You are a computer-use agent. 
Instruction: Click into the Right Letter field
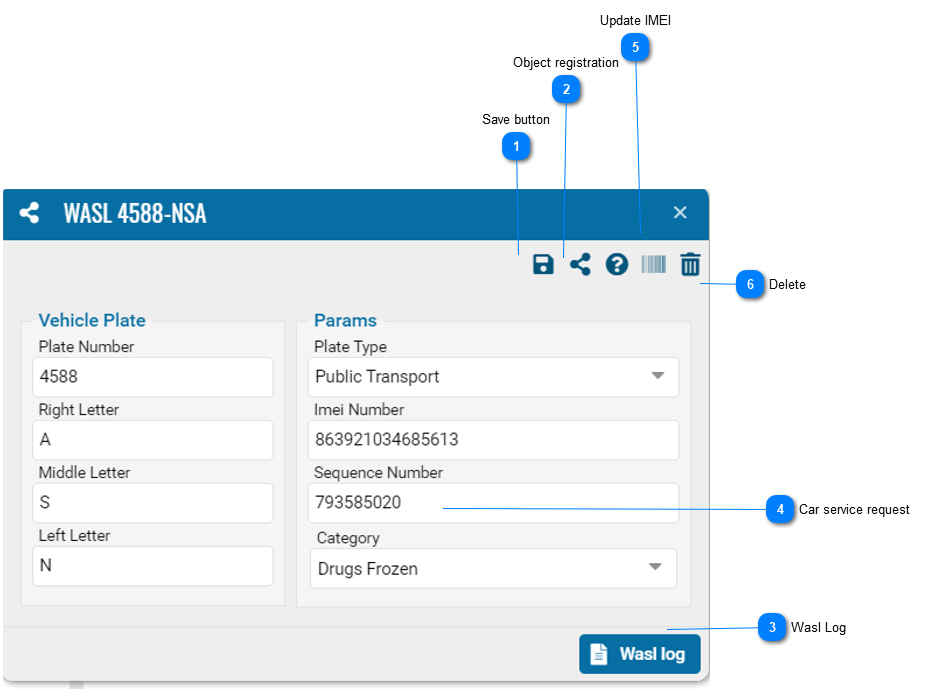tap(152, 440)
